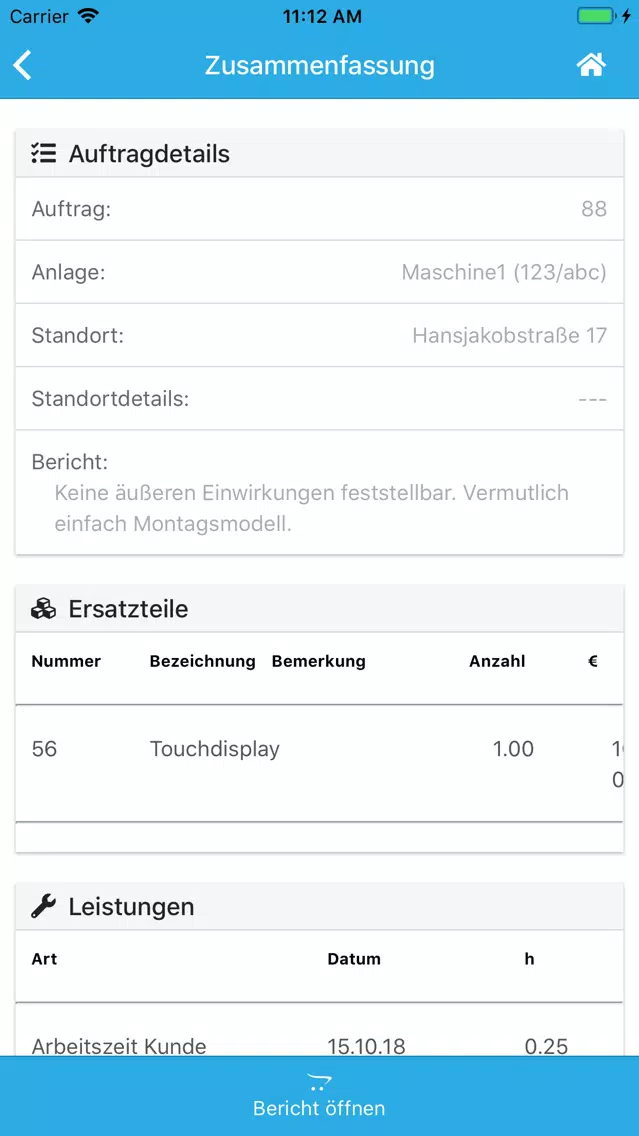Select the Auftrag row showing 88

click(x=320, y=209)
